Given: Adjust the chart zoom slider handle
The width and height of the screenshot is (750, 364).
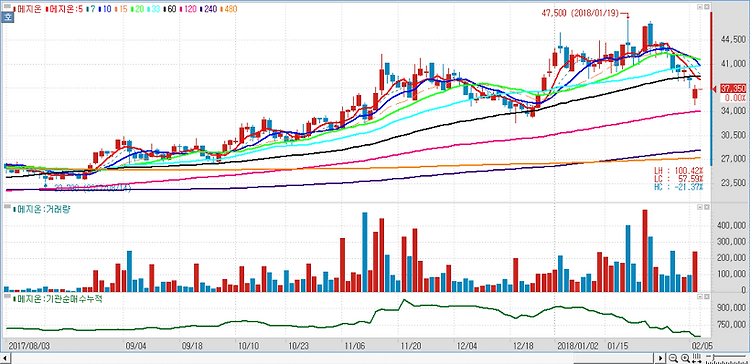Looking at the screenshot, I should (712, 358).
